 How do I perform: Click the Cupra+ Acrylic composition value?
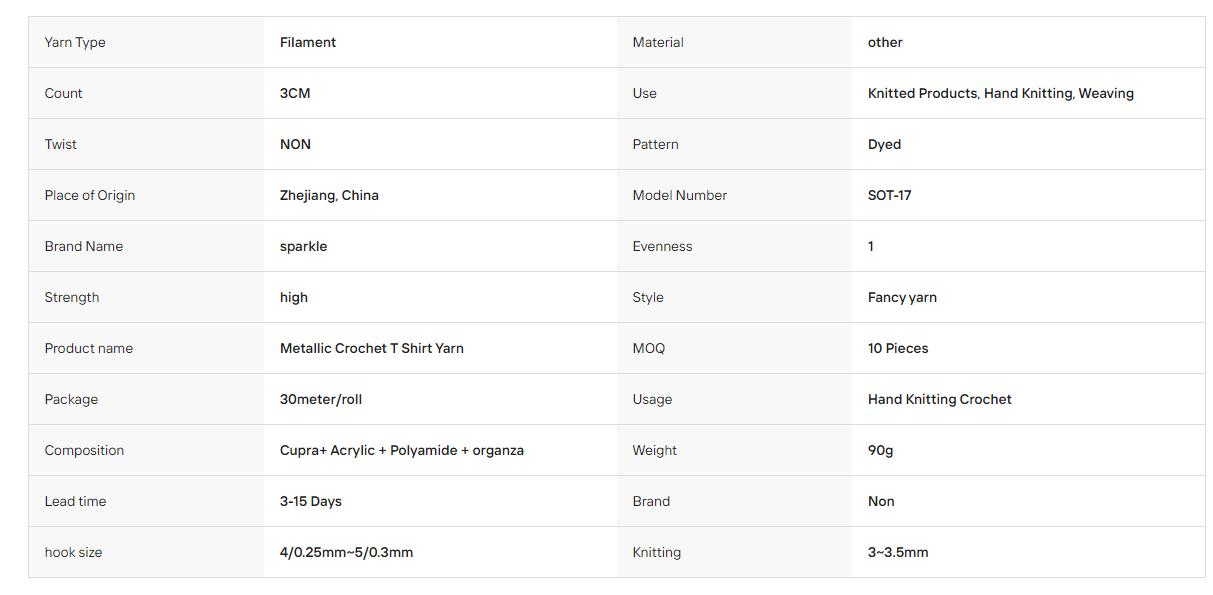402,450
